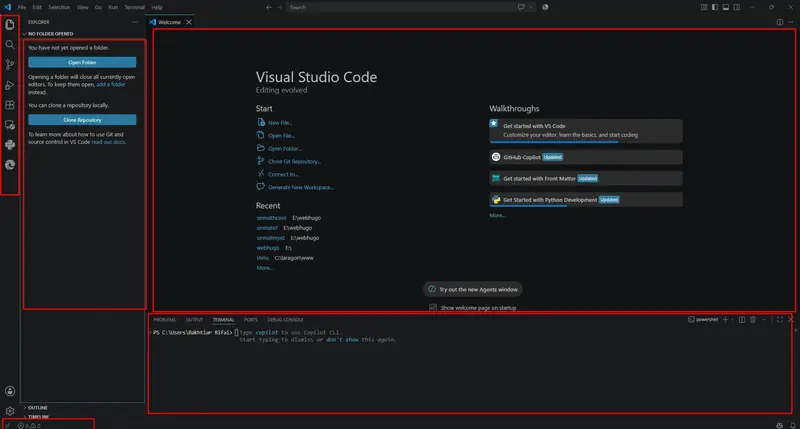The height and width of the screenshot is (429, 800).
Task: Maximize the terminal panel size
Action: click(x=780, y=320)
